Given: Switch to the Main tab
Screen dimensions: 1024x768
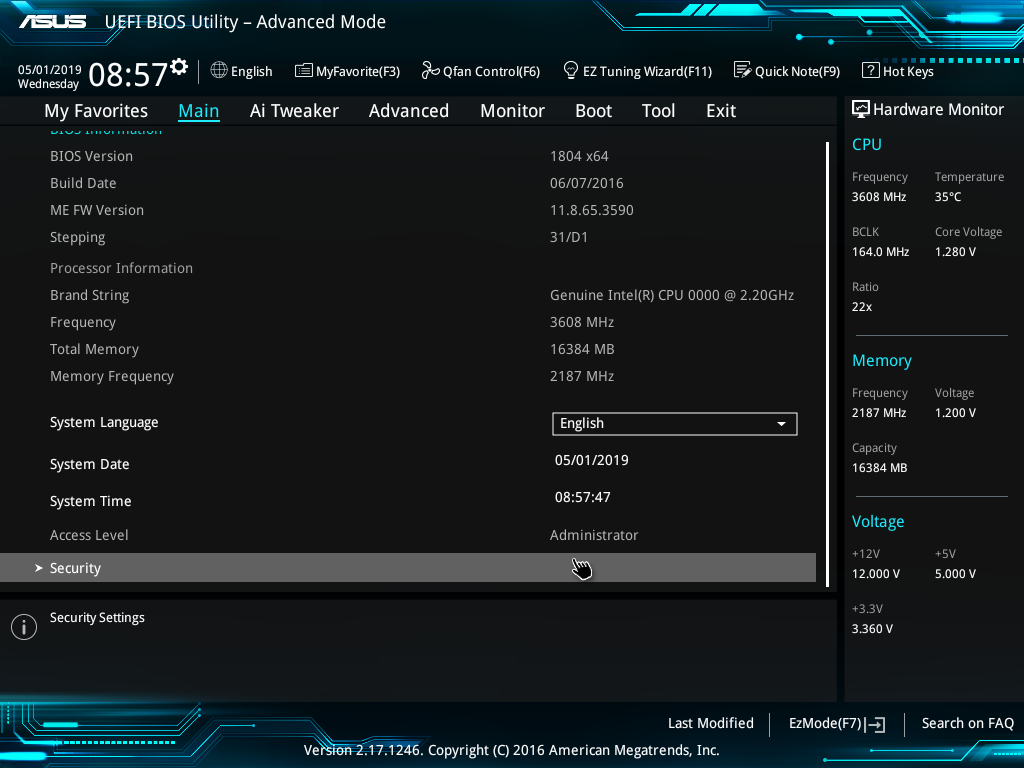Looking at the screenshot, I should (199, 111).
